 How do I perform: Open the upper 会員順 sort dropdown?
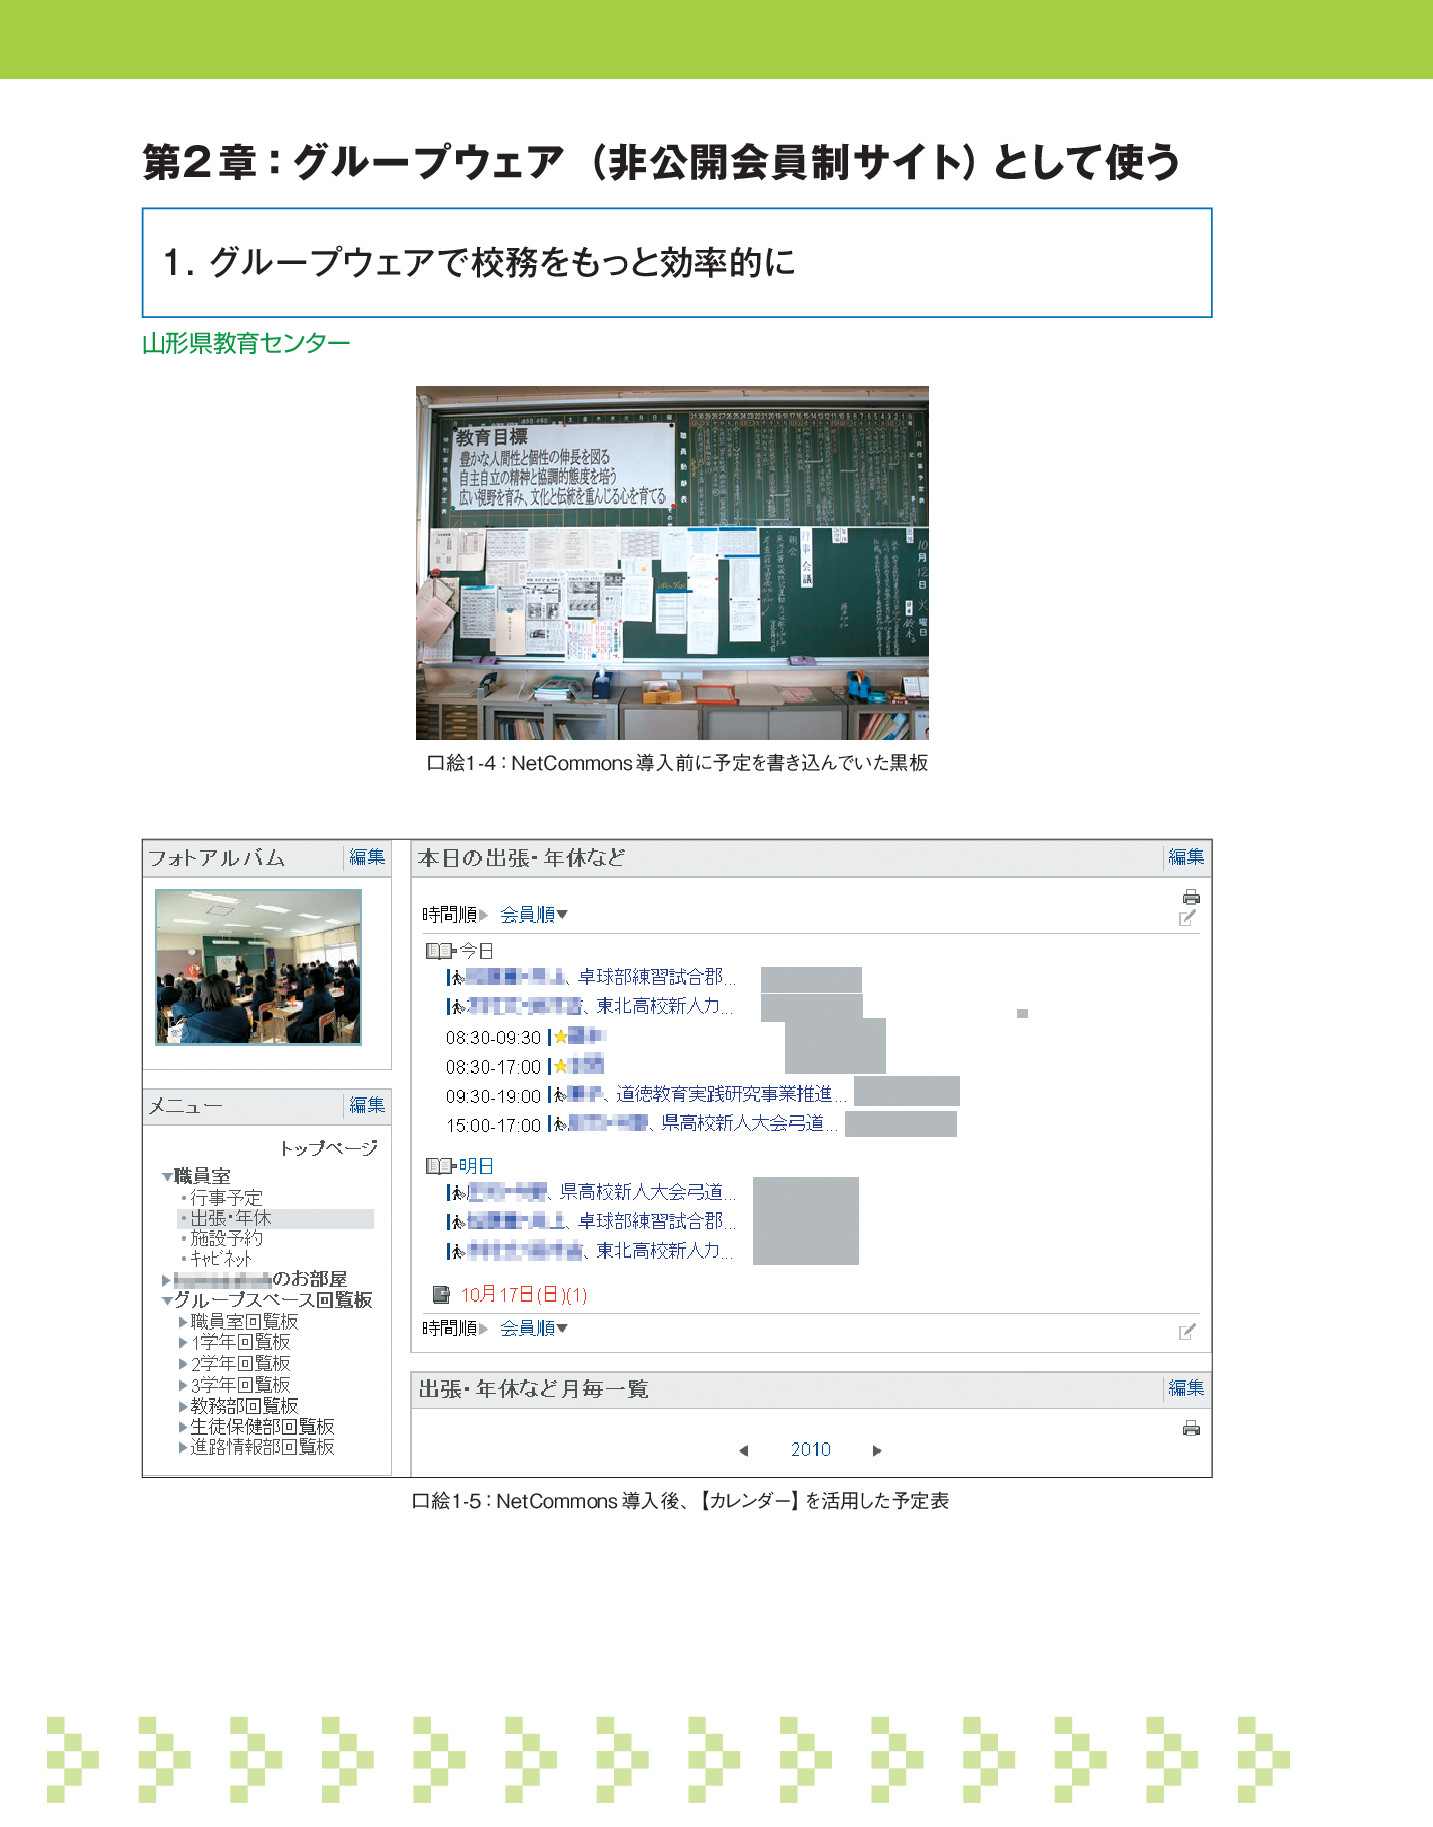tap(534, 915)
